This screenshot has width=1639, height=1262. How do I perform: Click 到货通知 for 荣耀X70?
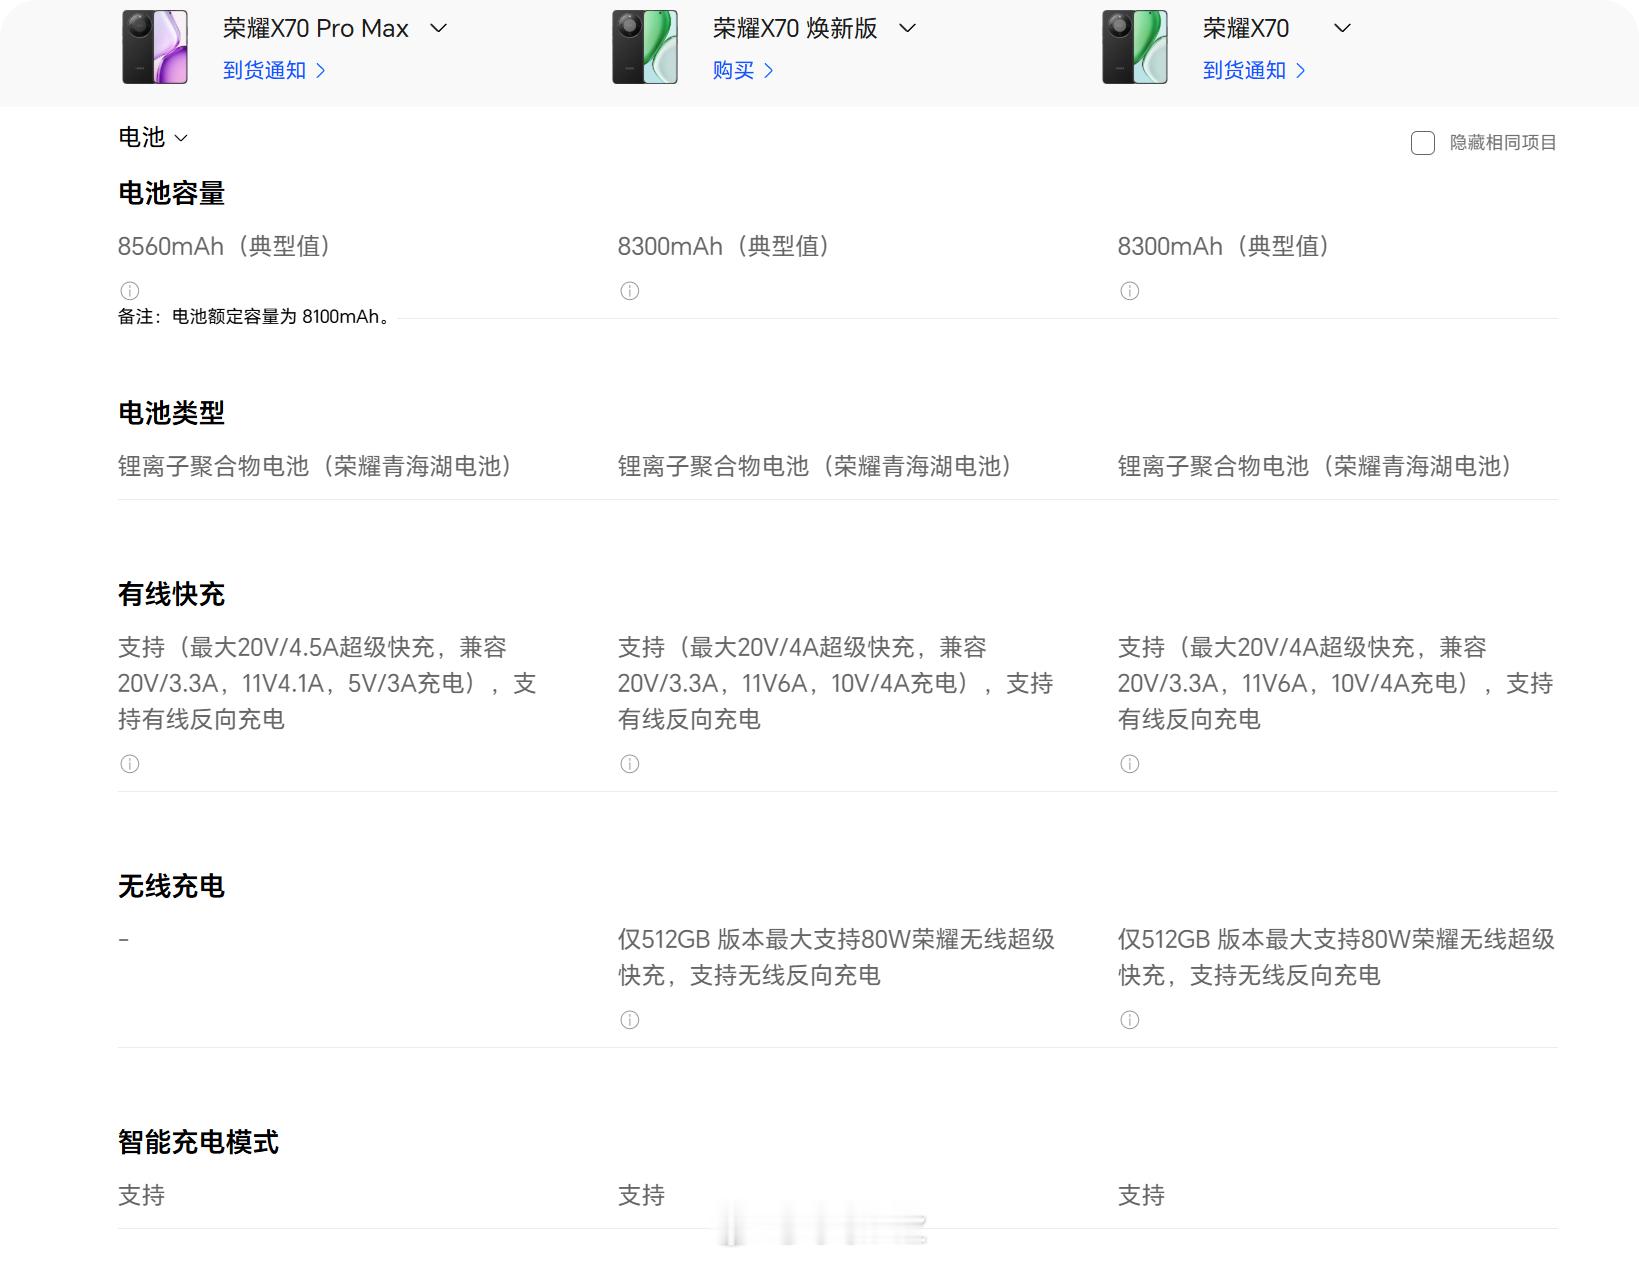click(1254, 70)
